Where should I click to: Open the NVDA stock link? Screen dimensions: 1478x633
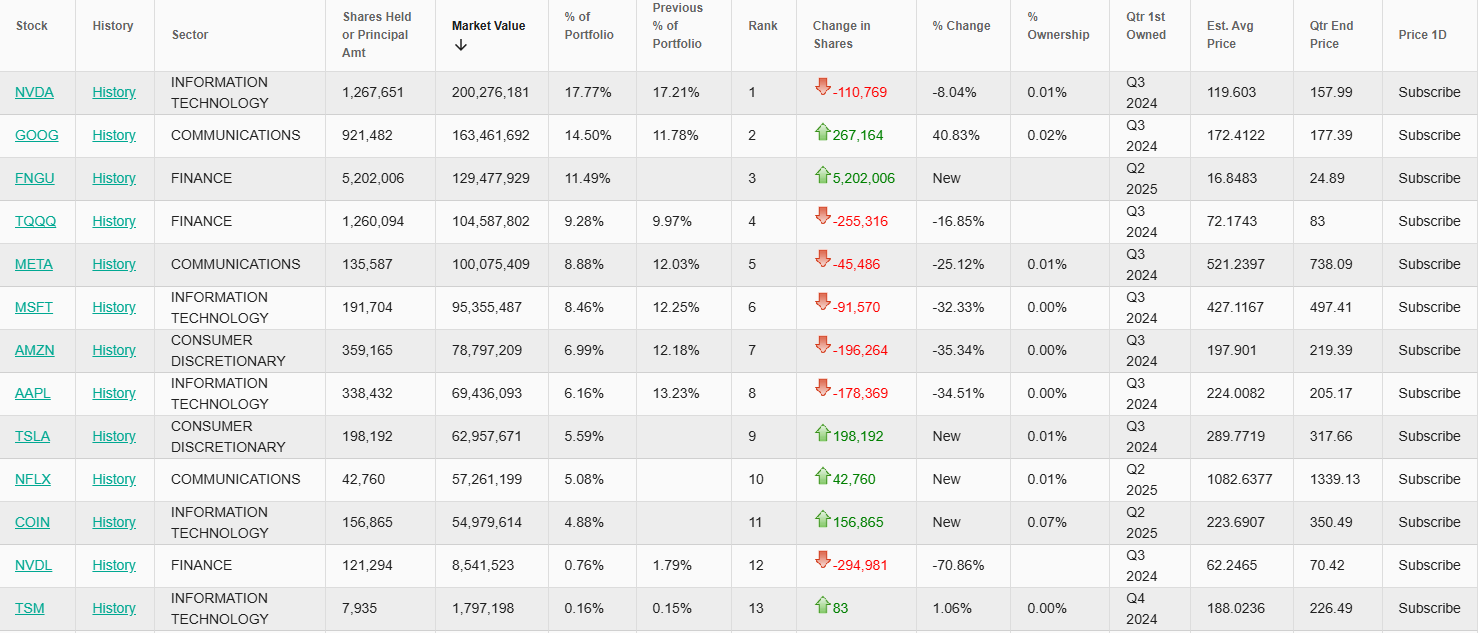[34, 92]
